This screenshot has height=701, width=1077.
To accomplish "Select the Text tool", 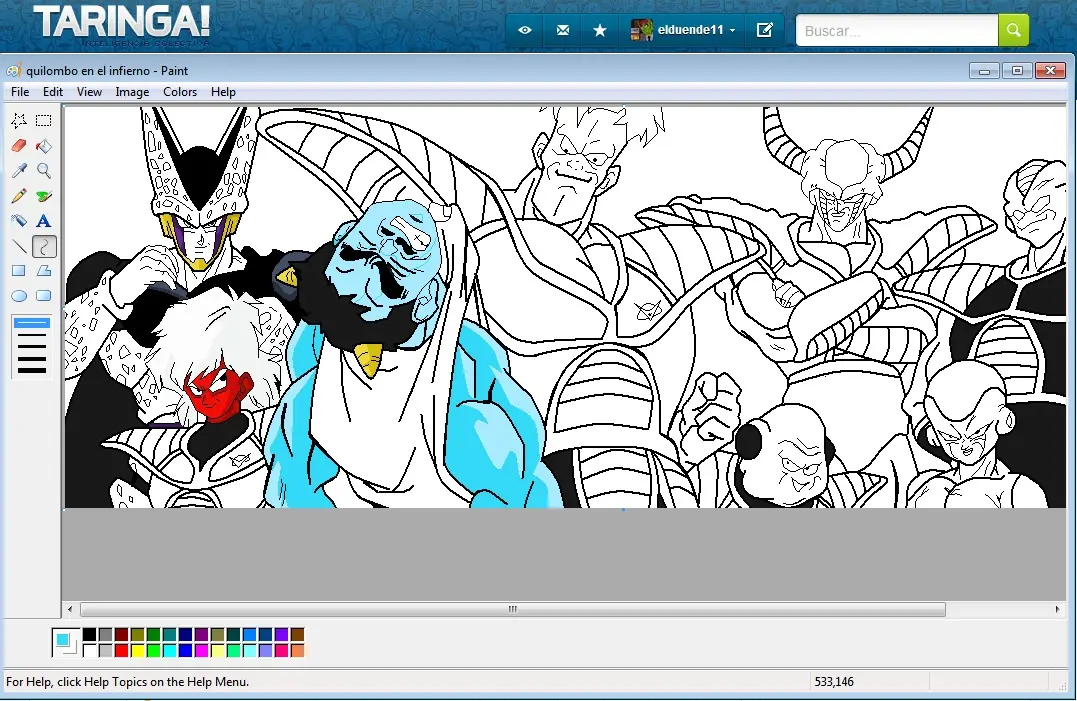I will (44, 220).
